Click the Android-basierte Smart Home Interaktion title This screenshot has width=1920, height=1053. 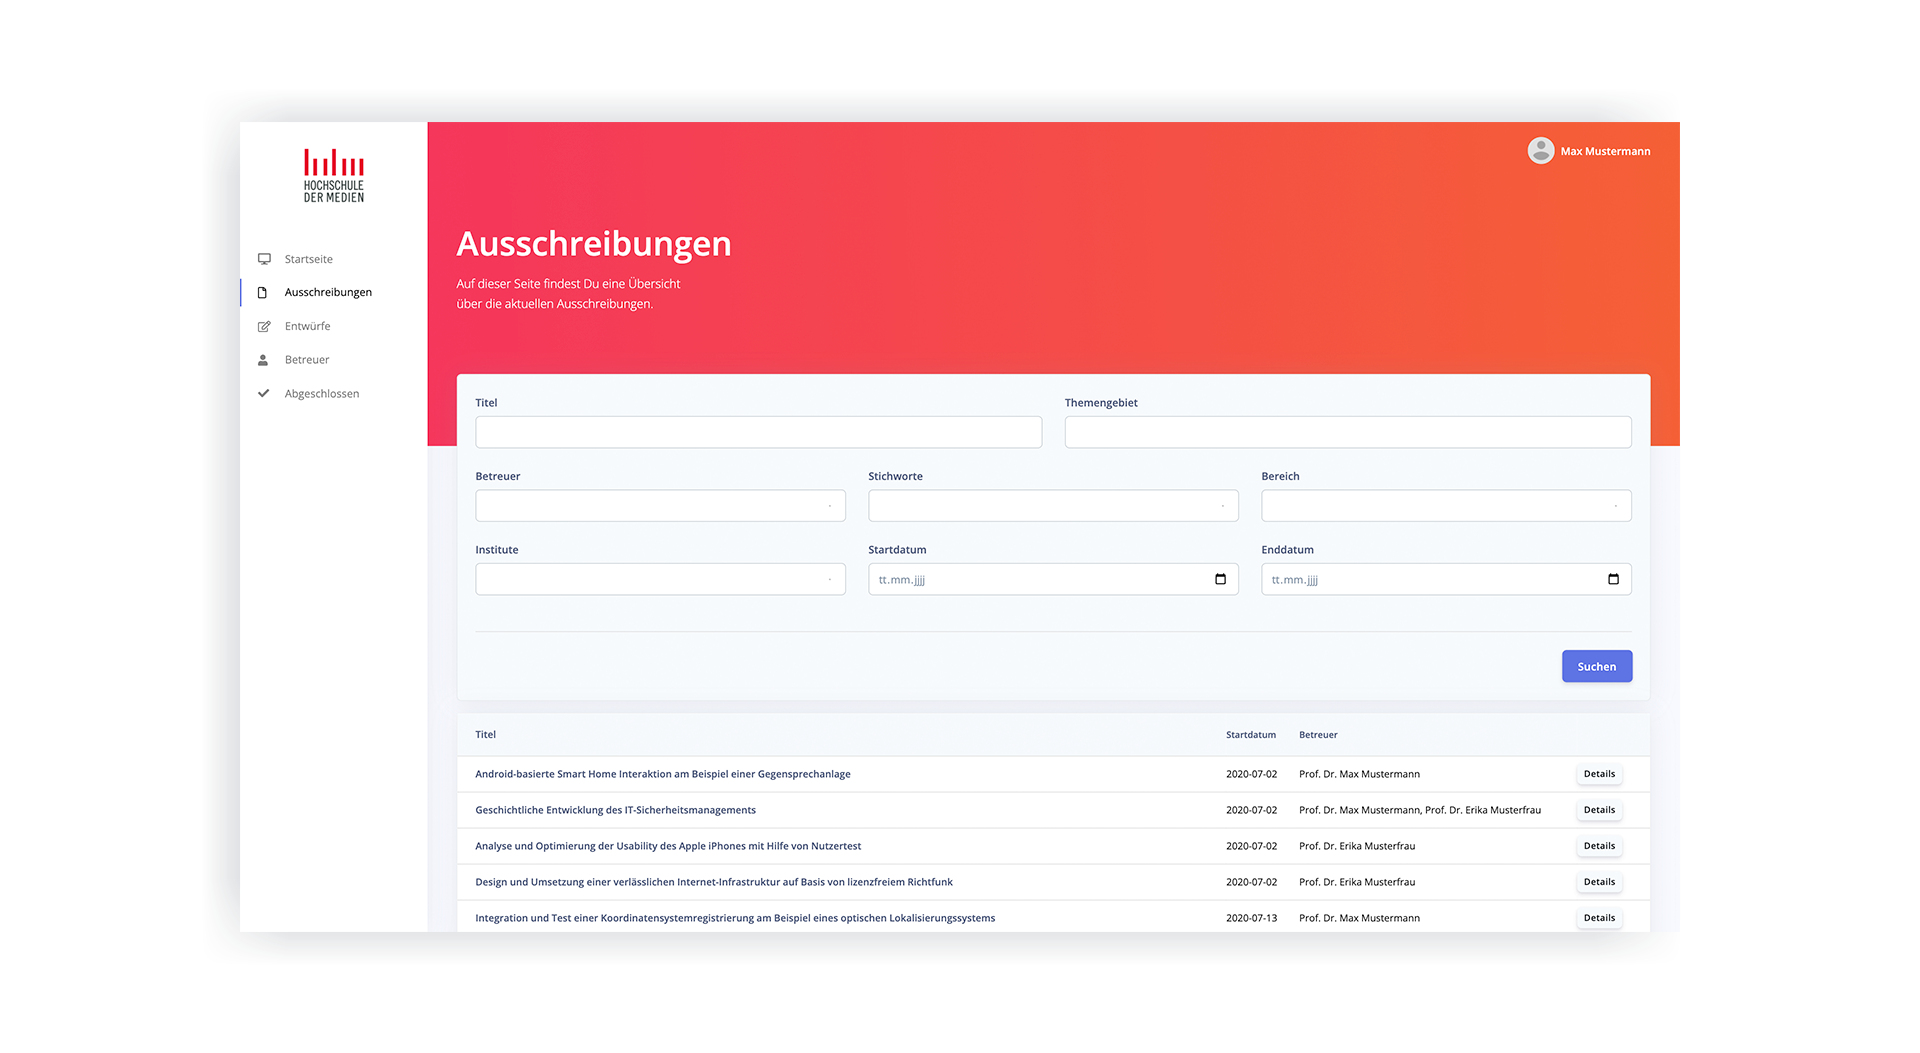[x=663, y=775]
